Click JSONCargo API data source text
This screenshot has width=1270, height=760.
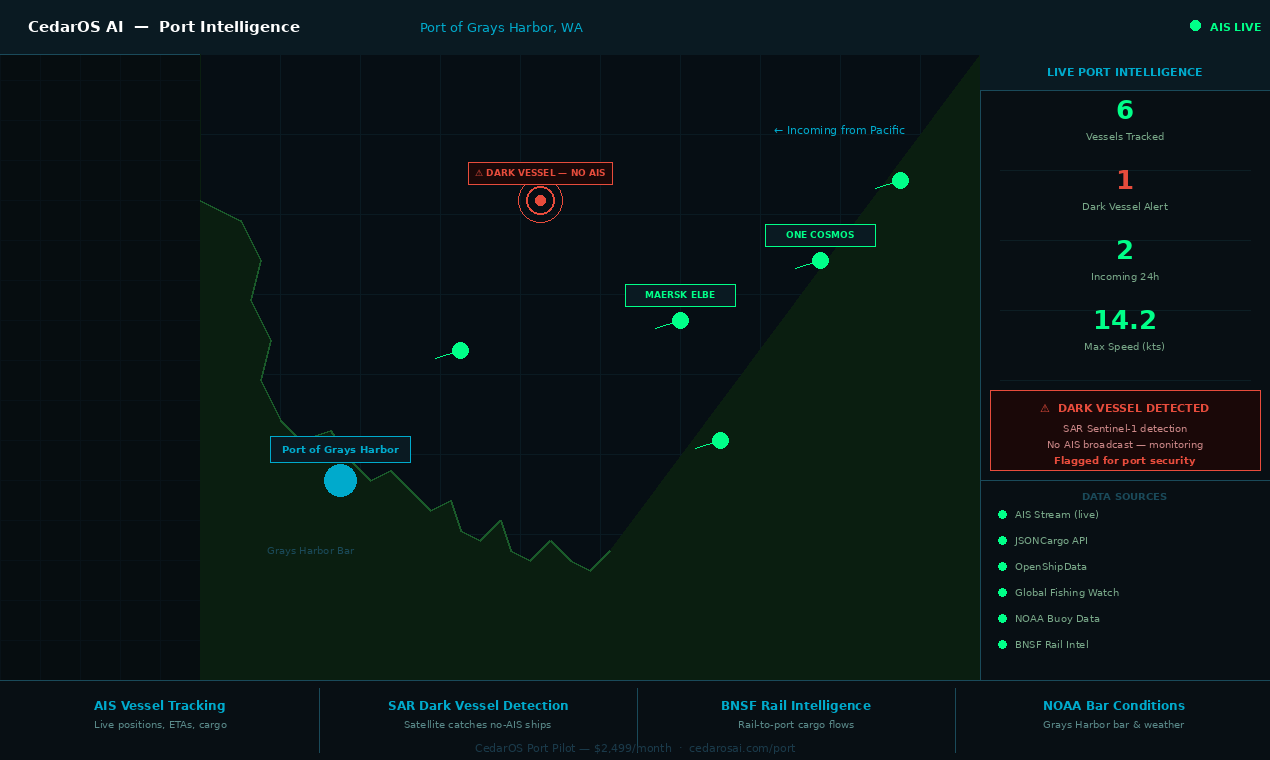tap(1051, 541)
